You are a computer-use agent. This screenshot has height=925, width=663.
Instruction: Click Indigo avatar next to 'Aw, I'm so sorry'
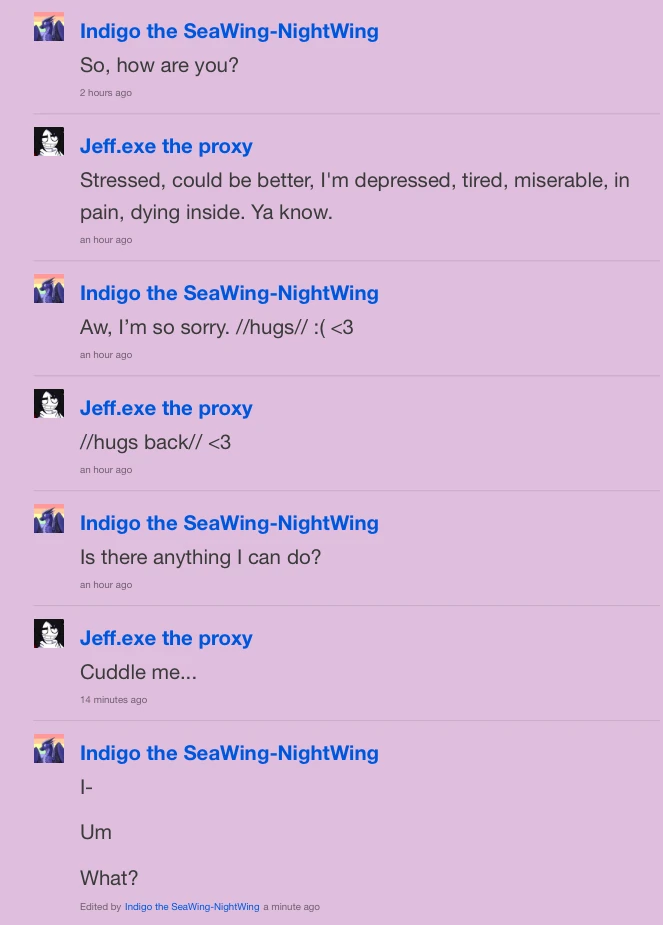(49, 288)
